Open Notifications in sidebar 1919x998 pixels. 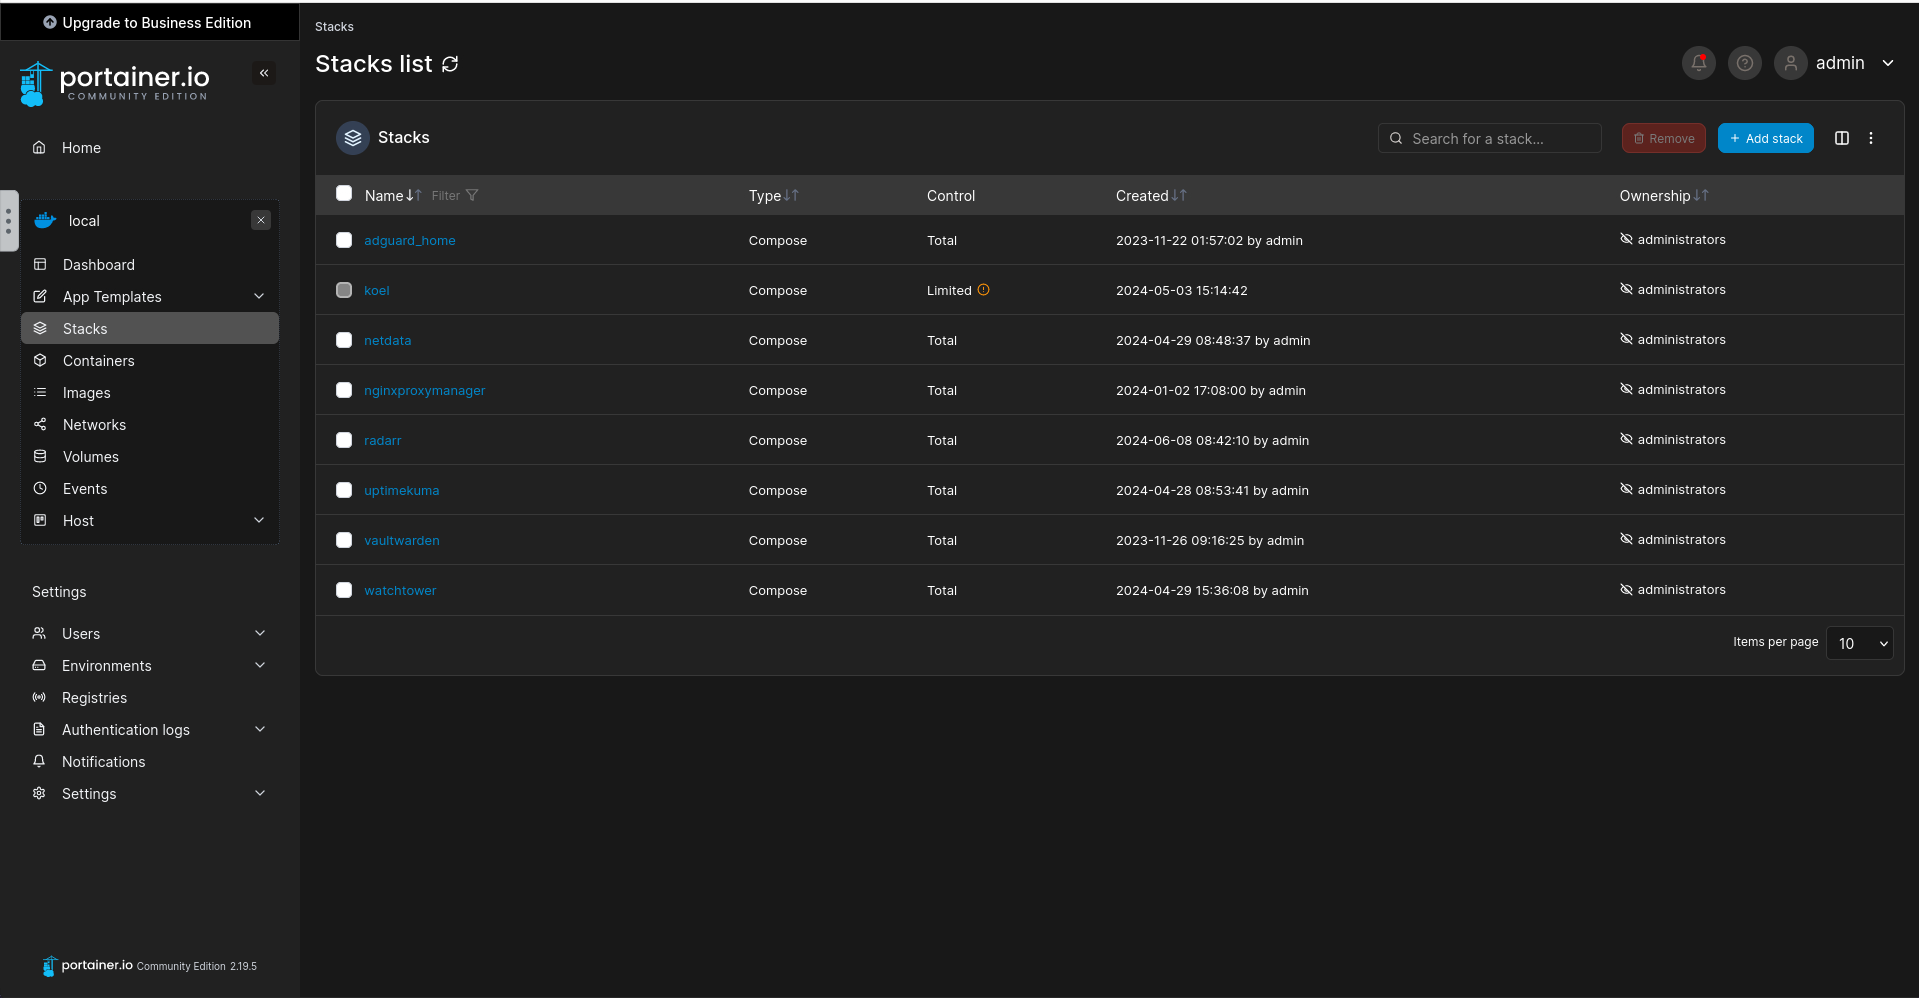[x=150, y=761]
